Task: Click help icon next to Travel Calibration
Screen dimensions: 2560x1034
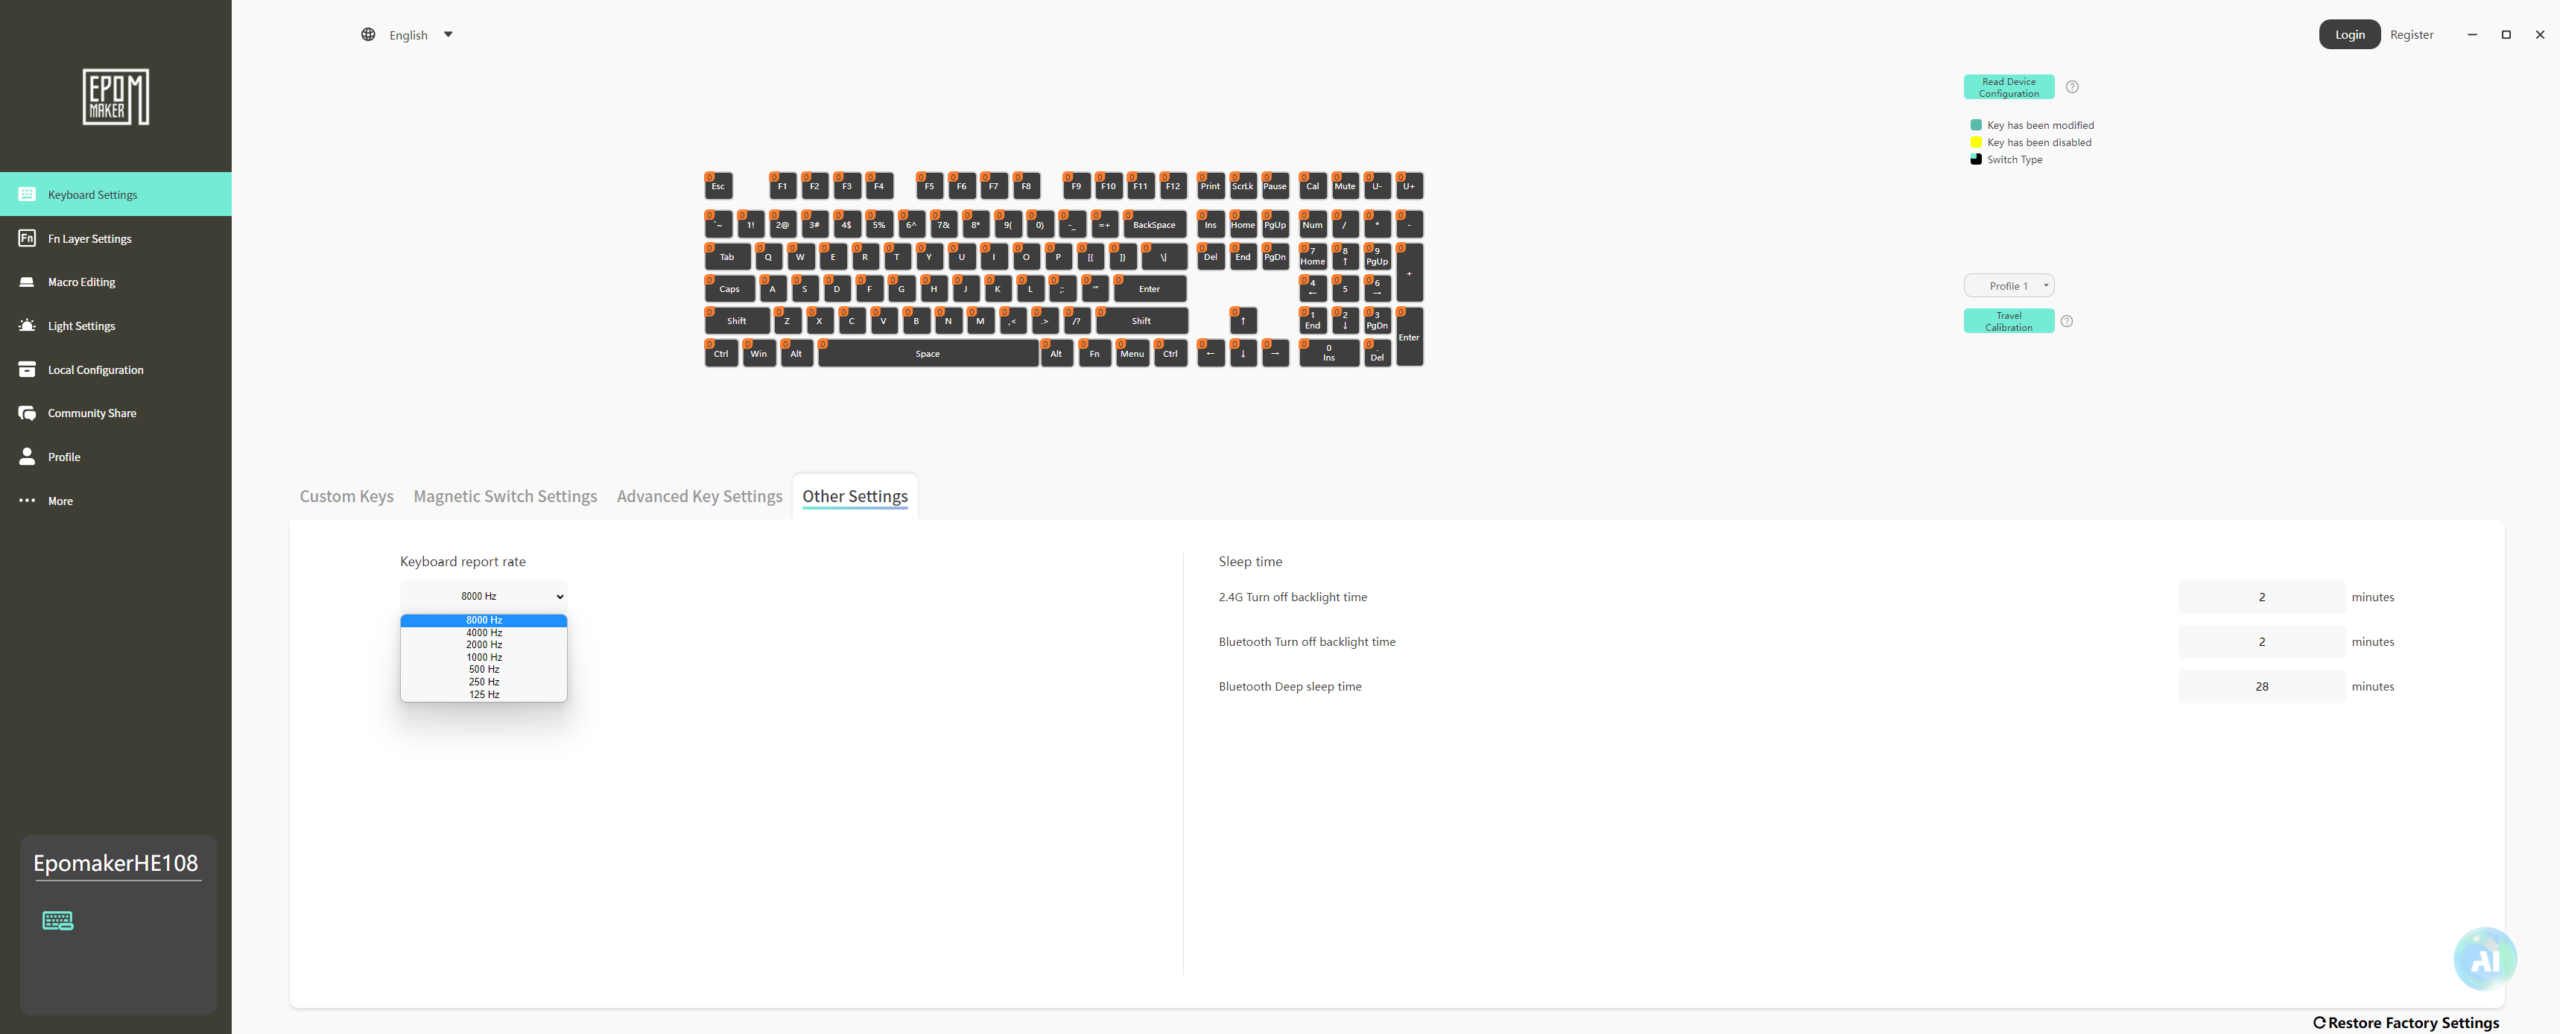Action: tap(2067, 321)
